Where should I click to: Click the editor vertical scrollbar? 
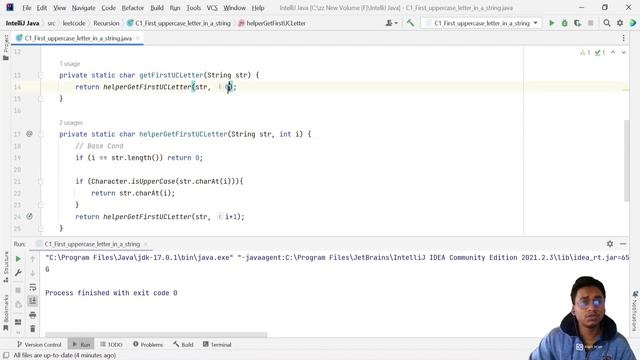pyautogui.click(x=627, y=160)
